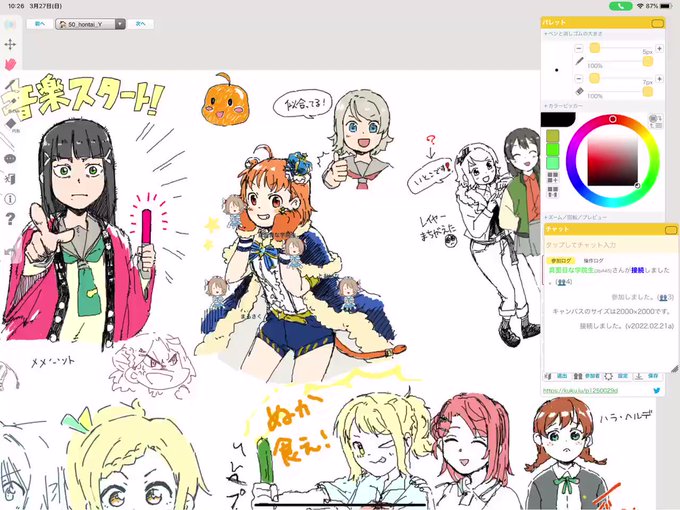Open the info circle icon
The image size is (680, 510).
pyautogui.click(x=10, y=199)
